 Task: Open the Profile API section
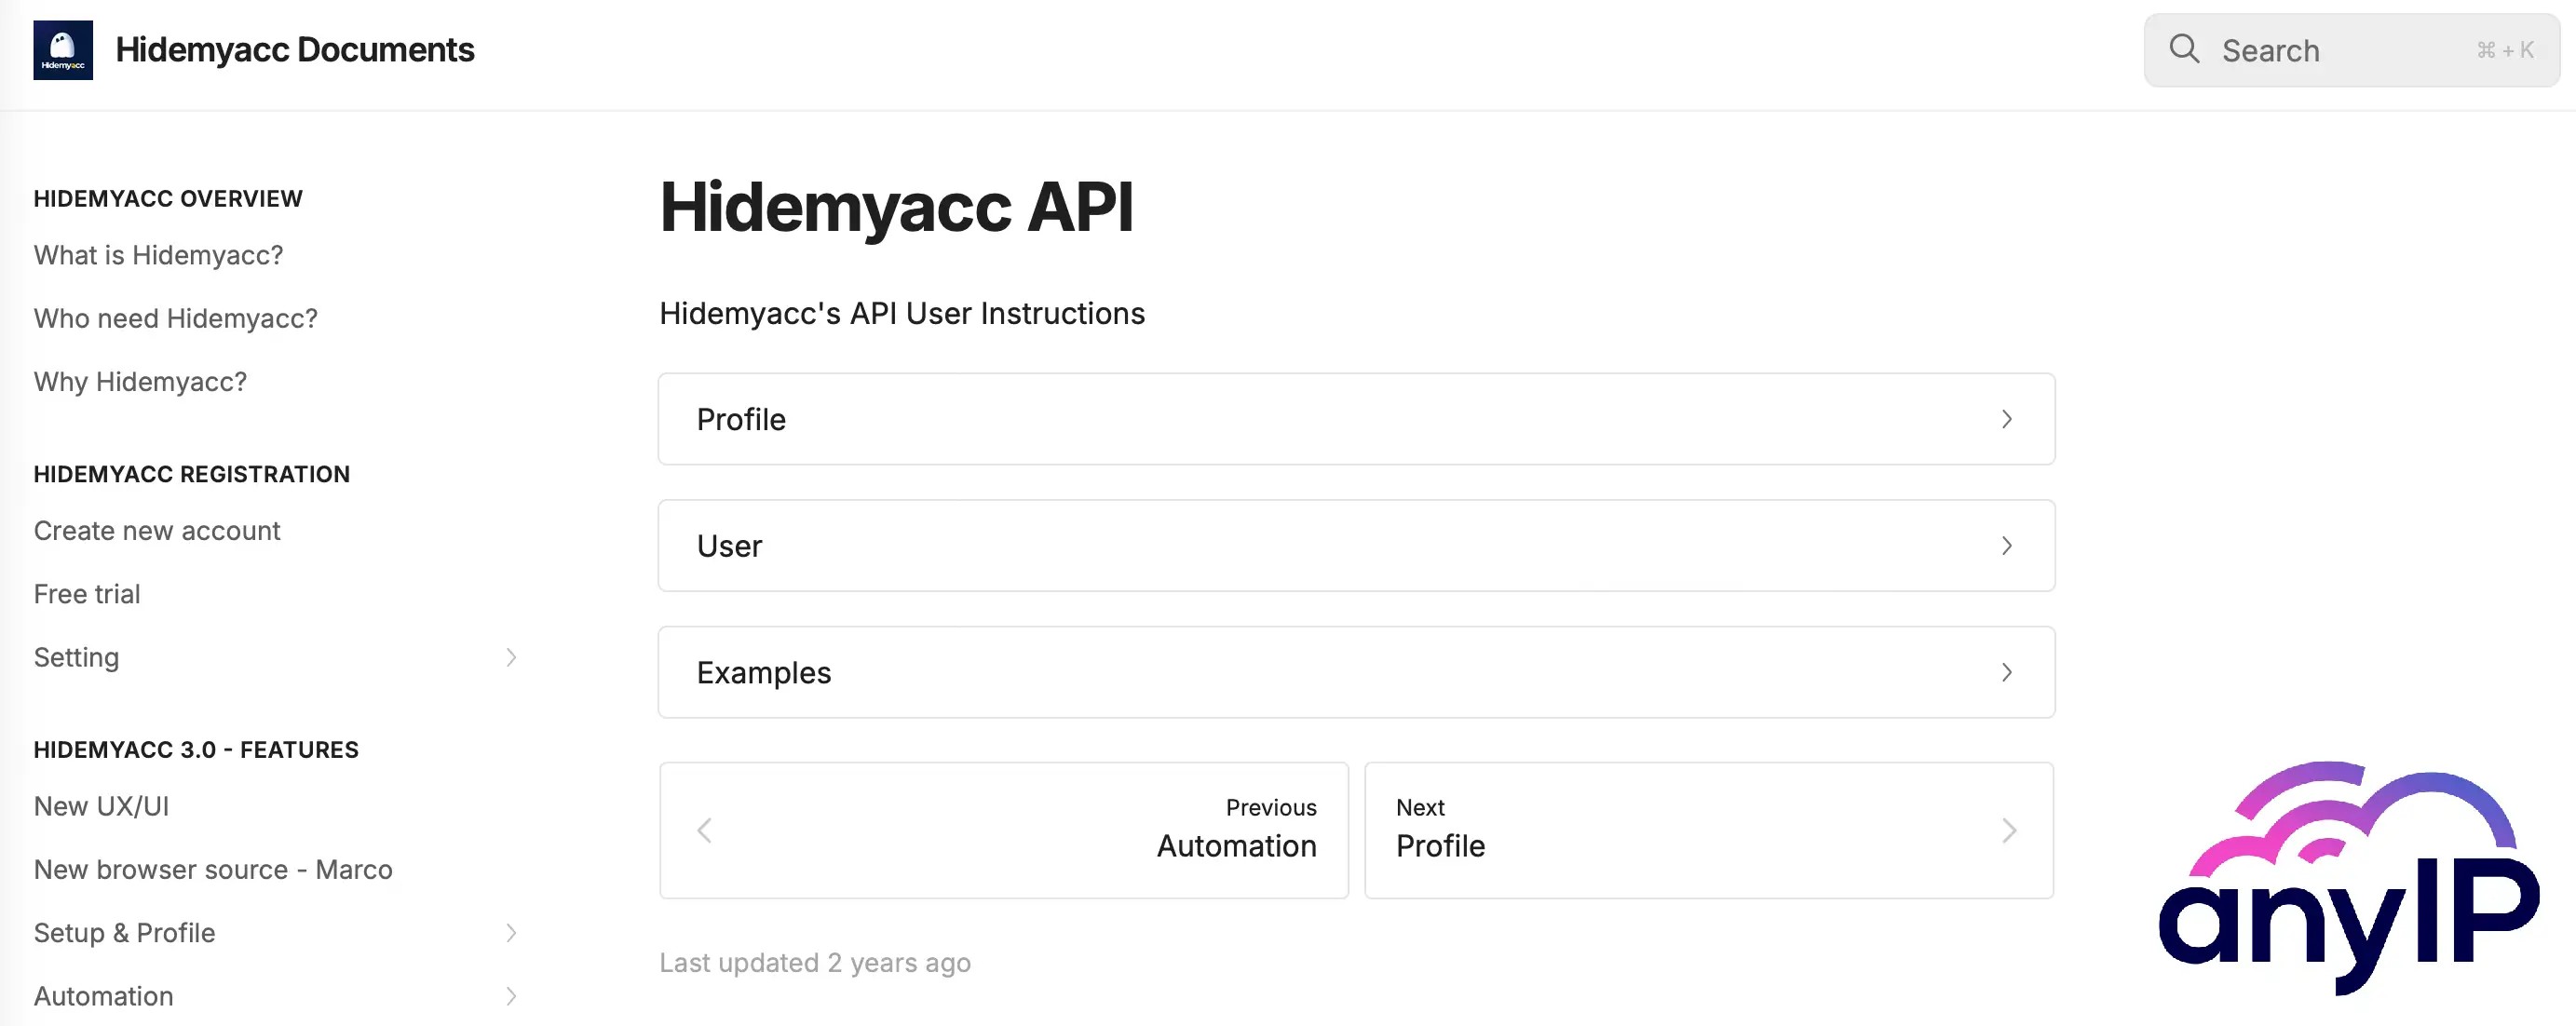[1357, 419]
